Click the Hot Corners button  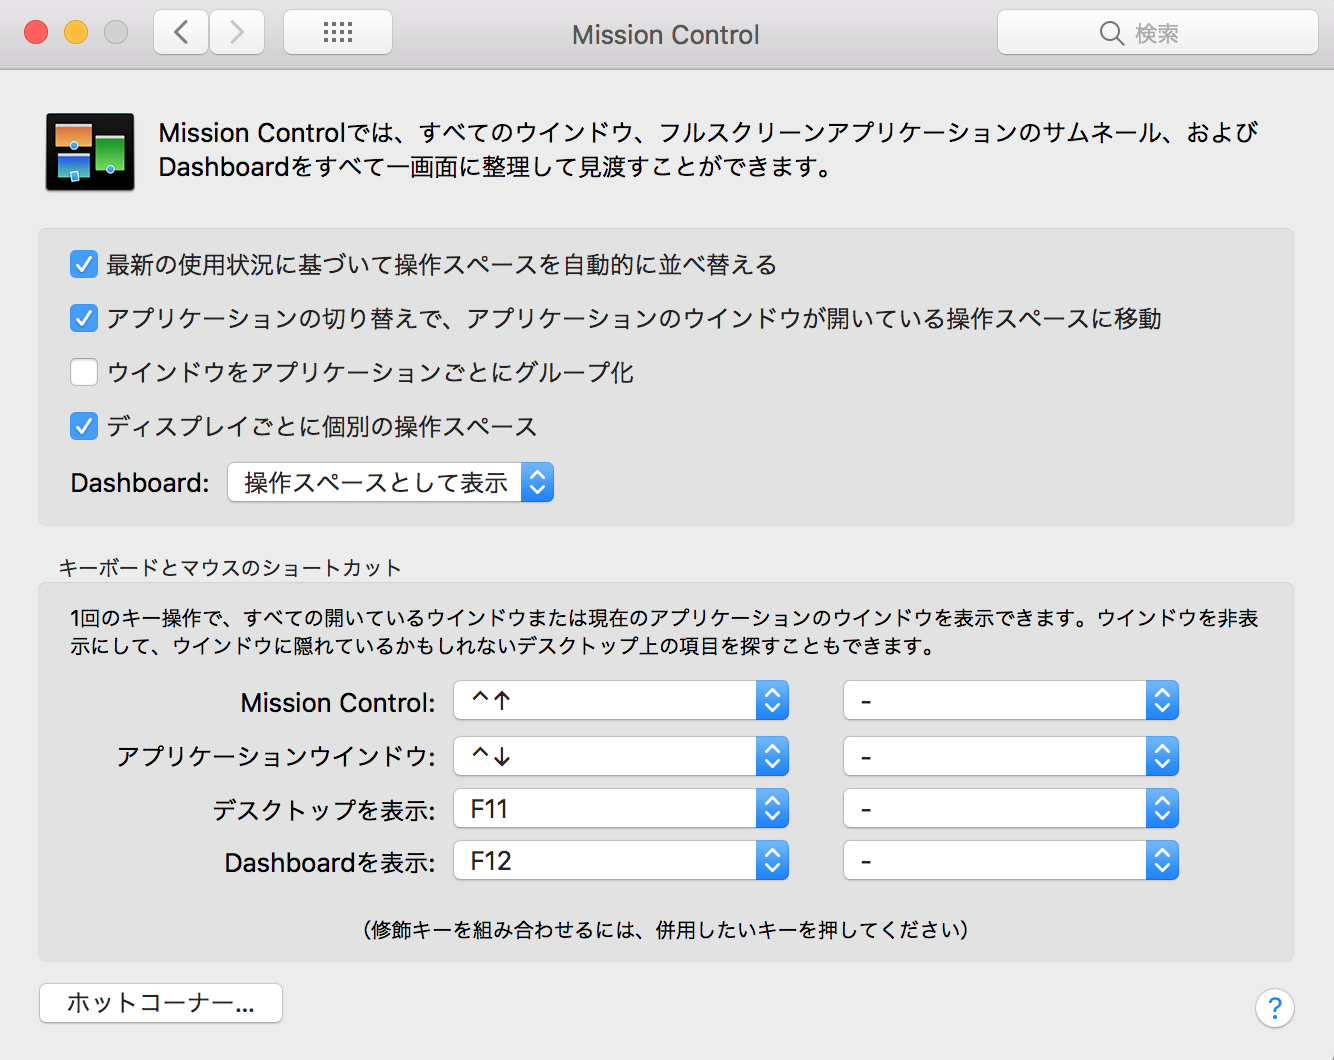[x=161, y=1003]
